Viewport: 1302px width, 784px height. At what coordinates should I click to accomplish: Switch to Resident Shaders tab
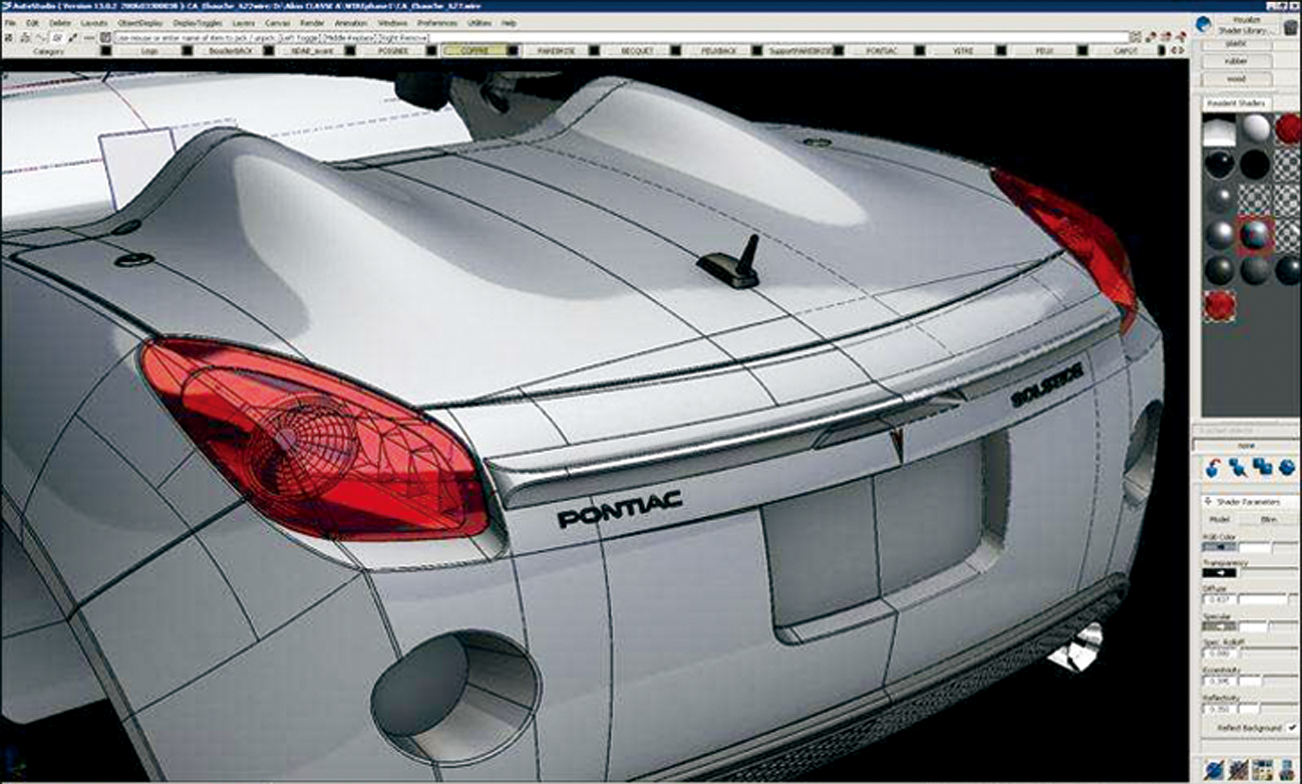coord(1235,103)
